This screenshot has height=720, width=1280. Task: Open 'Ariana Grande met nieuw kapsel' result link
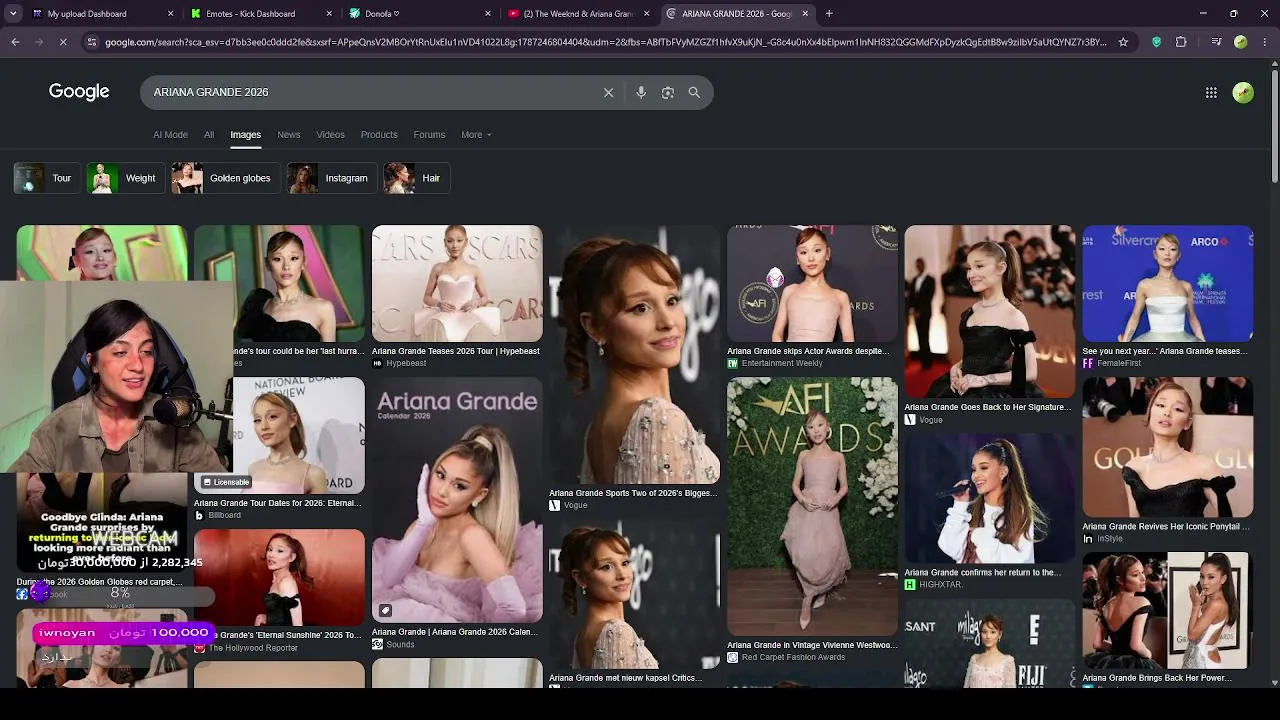[625, 678]
